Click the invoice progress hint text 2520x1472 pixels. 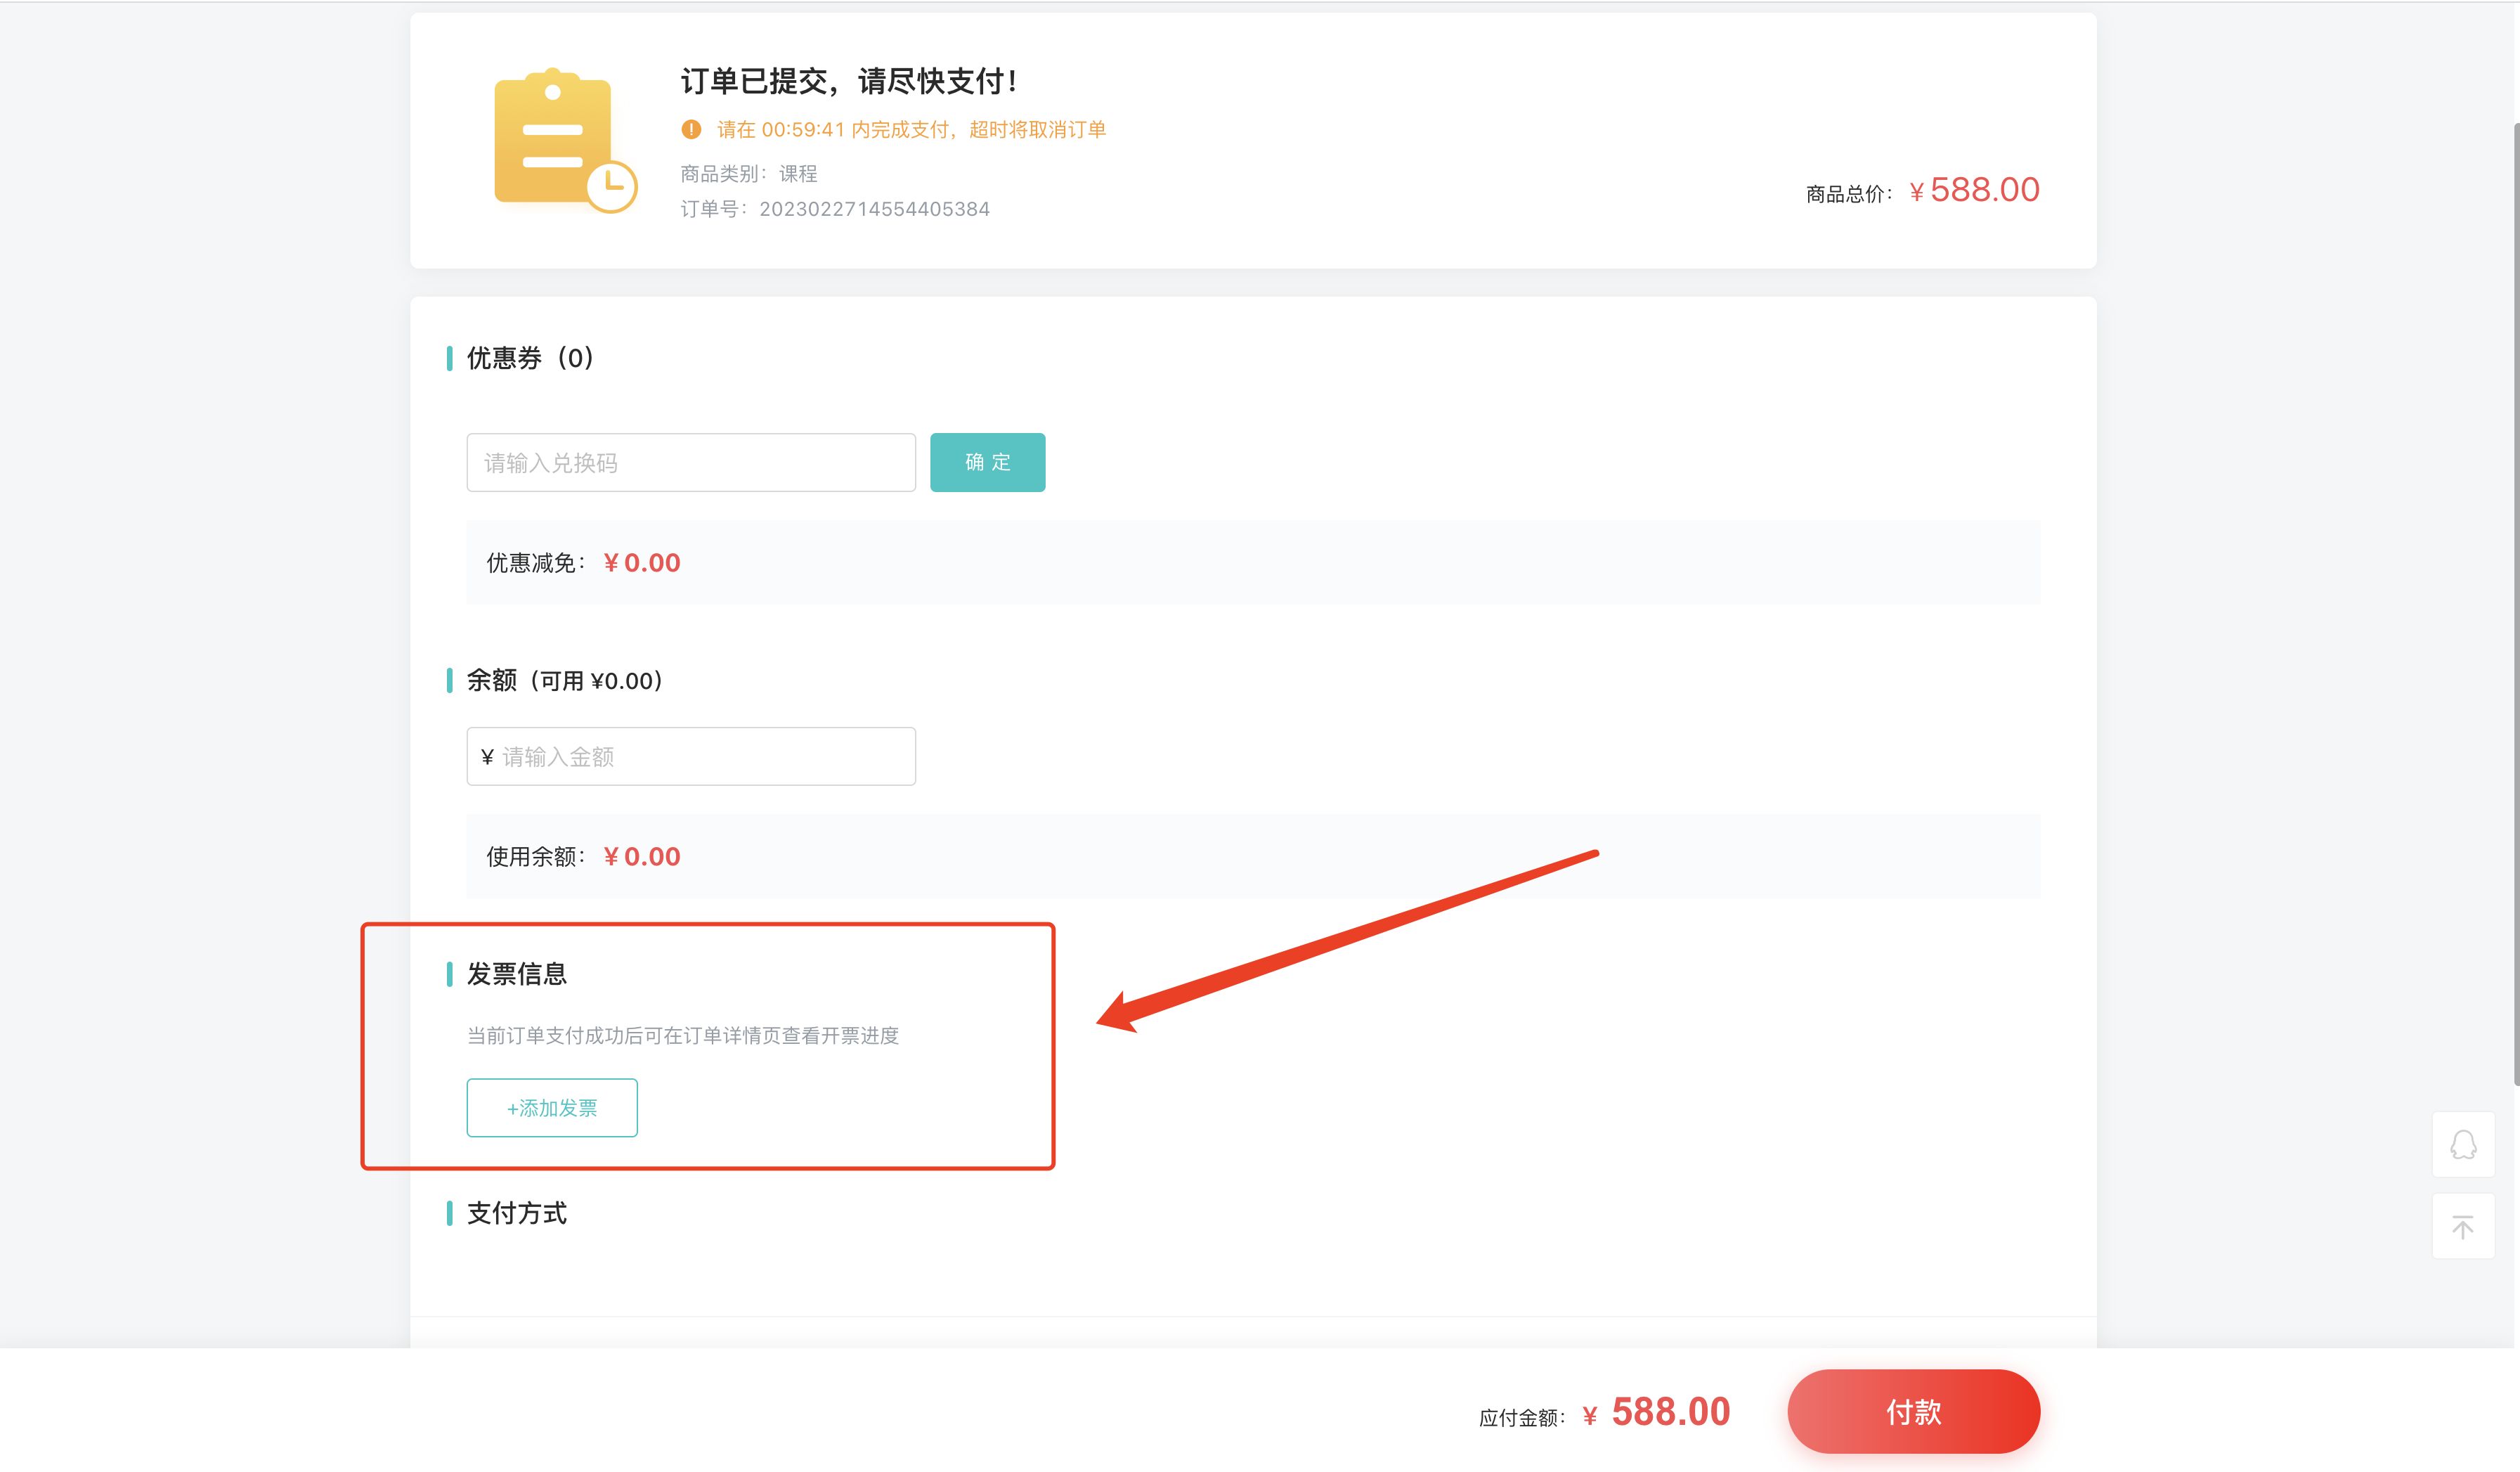point(683,1036)
